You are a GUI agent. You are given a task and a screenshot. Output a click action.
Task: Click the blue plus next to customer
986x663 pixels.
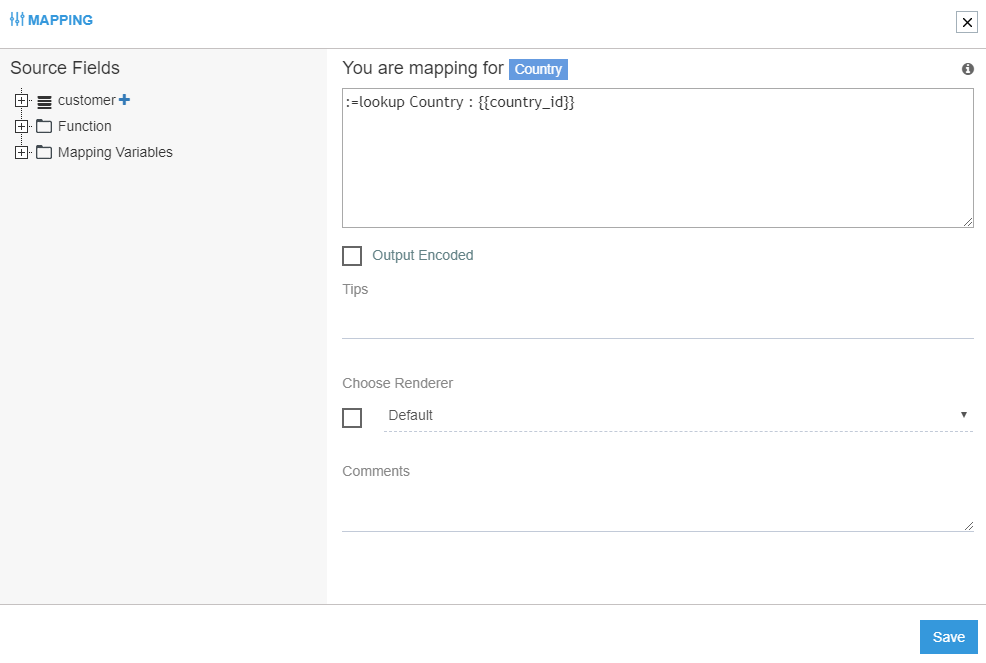coord(123,99)
